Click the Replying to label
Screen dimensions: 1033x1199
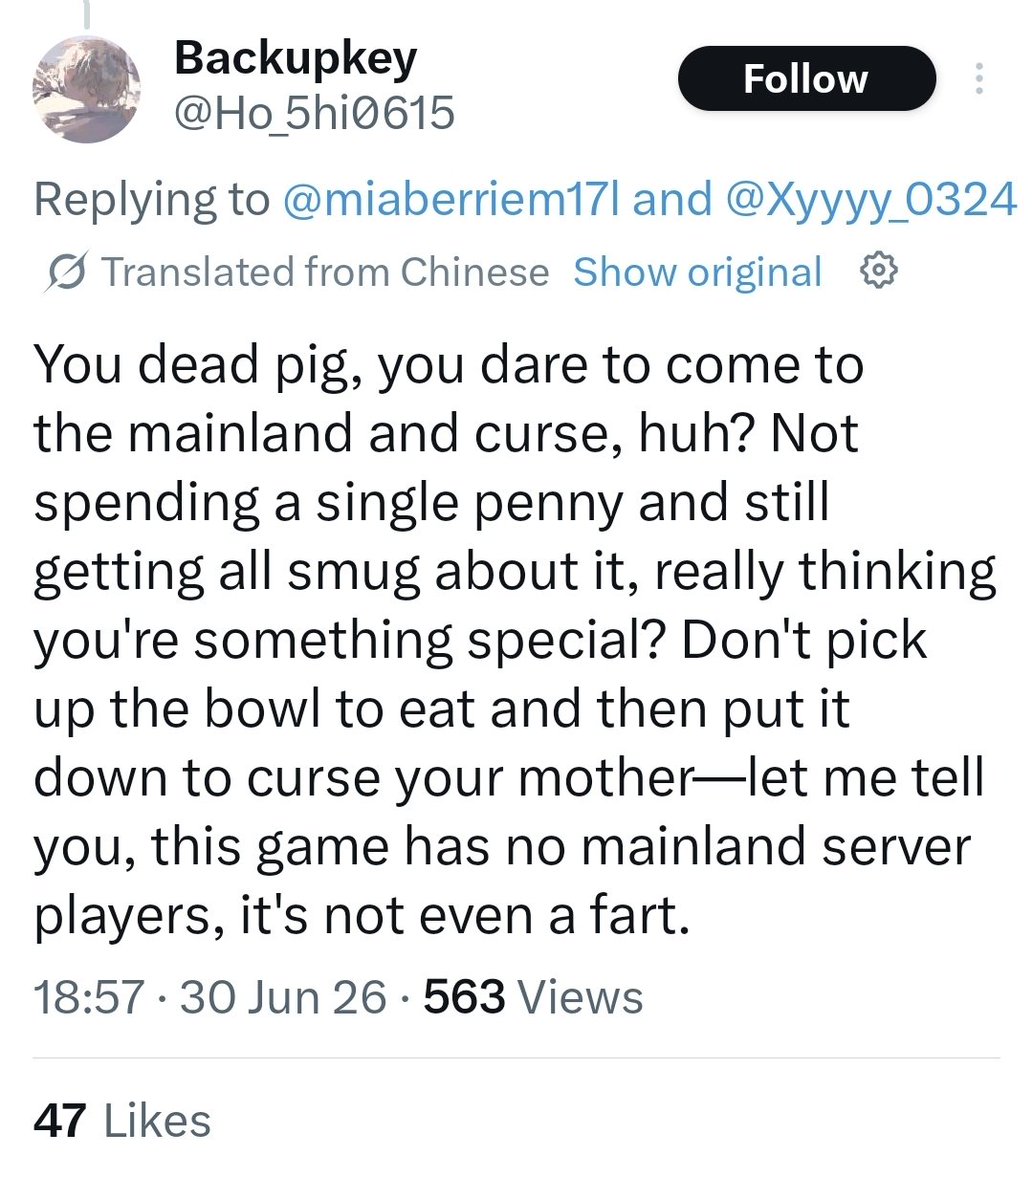coord(151,200)
